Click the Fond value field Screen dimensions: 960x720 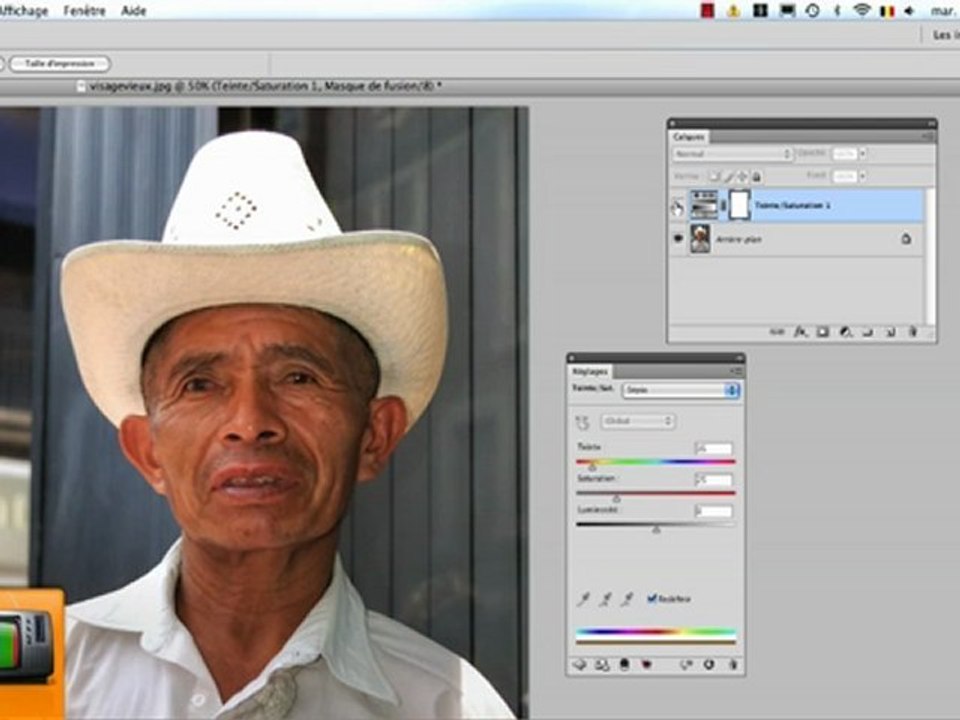pyautogui.click(x=844, y=176)
